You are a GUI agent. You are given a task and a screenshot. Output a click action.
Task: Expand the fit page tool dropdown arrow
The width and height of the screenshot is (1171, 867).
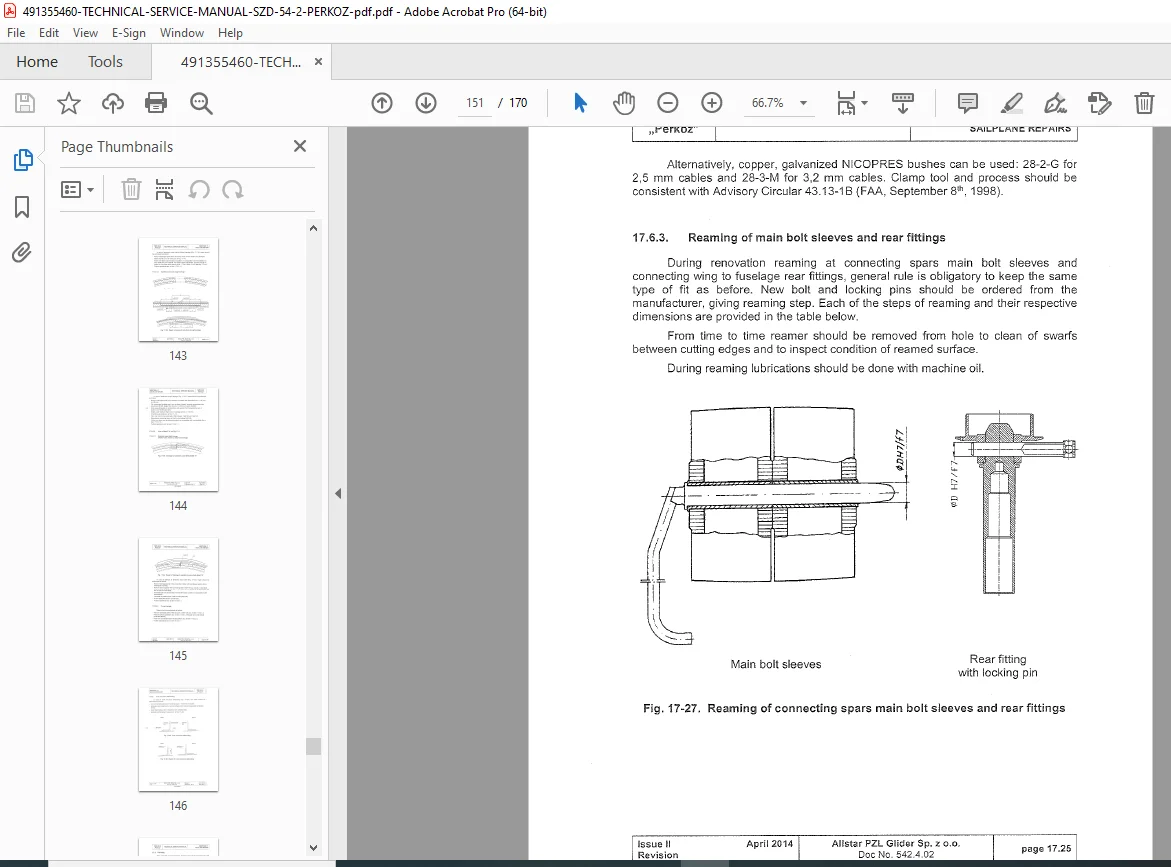(864, 103)
